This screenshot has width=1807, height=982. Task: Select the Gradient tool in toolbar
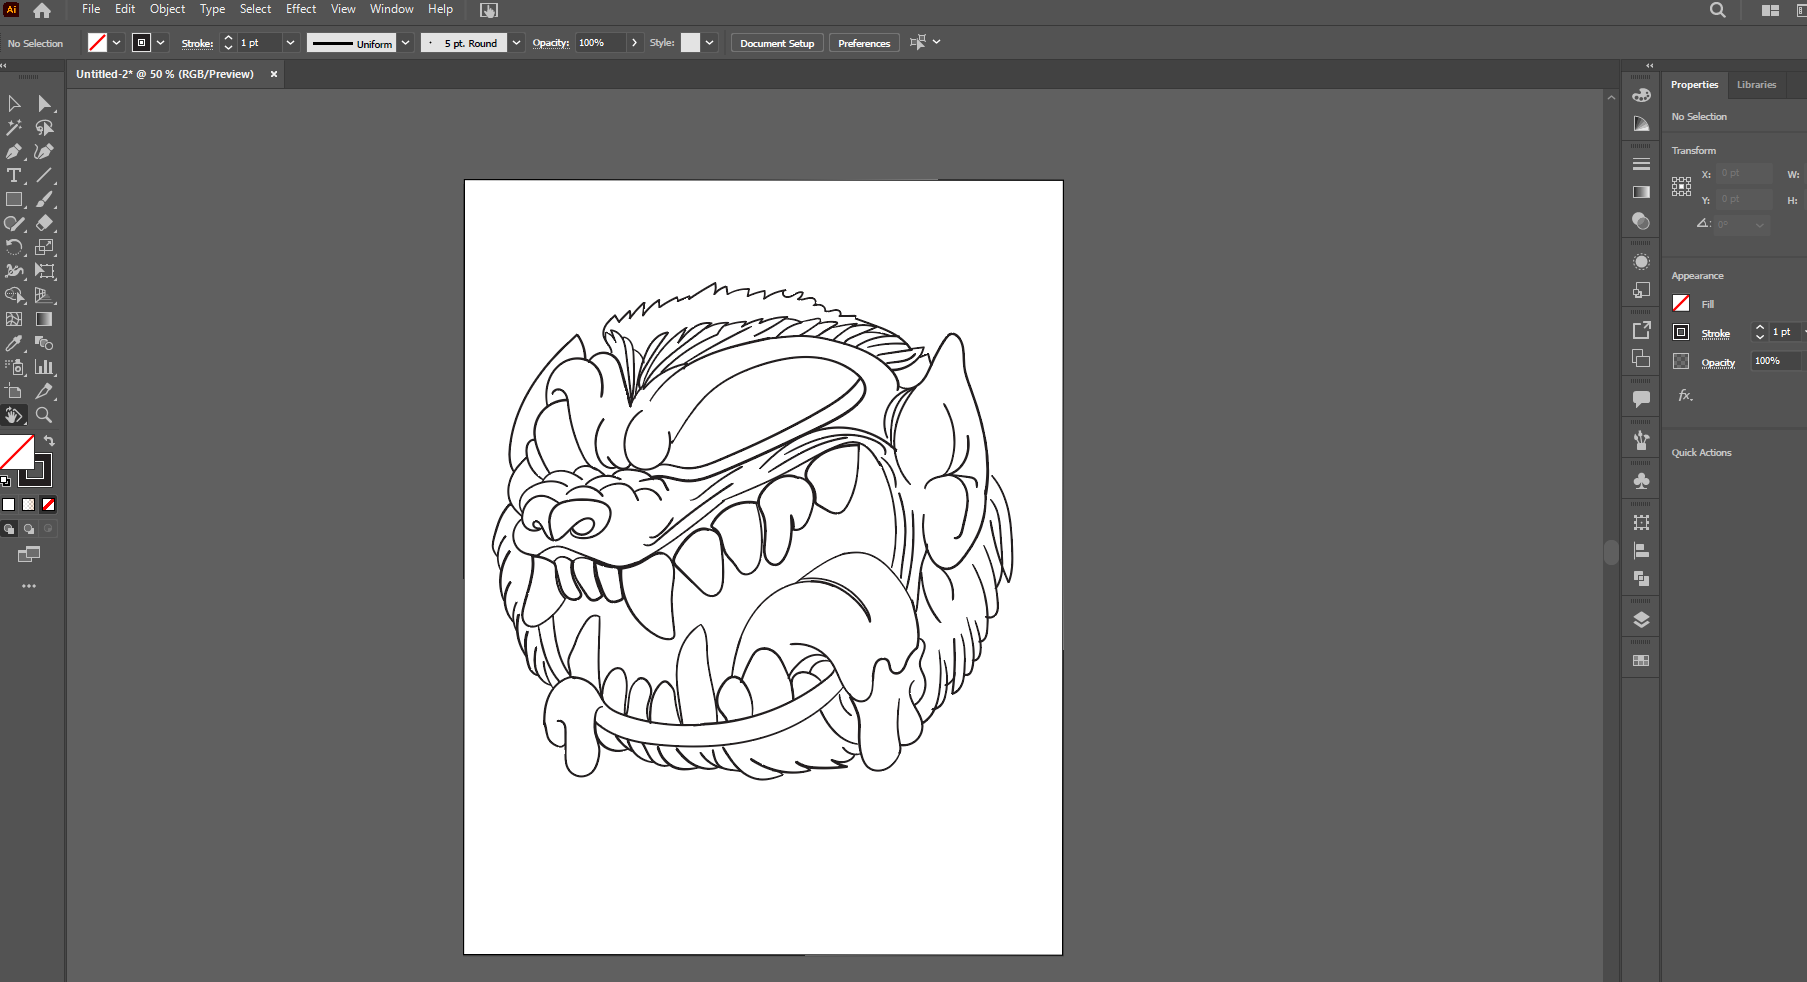44,320
